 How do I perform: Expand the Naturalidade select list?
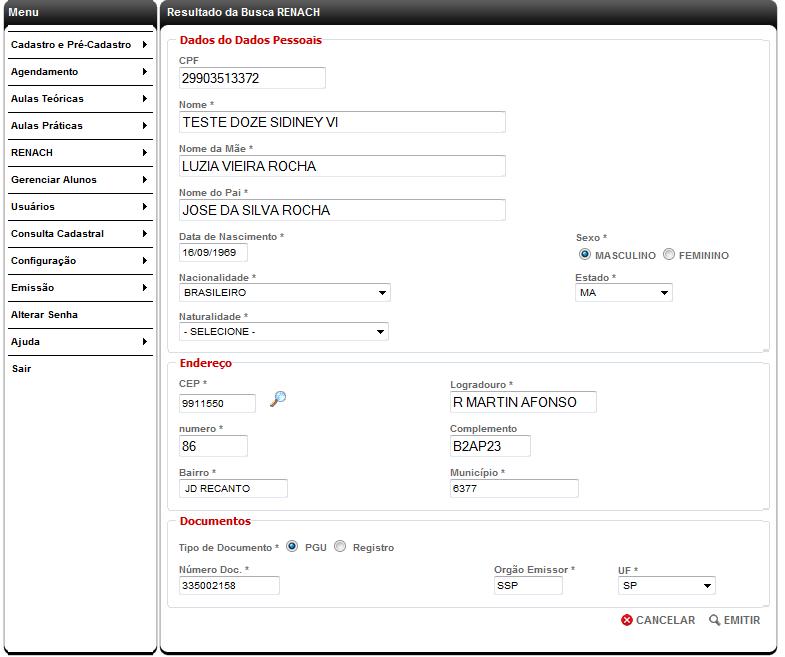coord(284,332)
